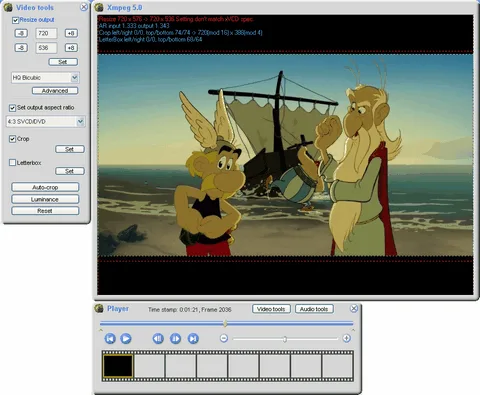Decrease output height with lower -8 button
480x395 pixels.
(21, 48)
